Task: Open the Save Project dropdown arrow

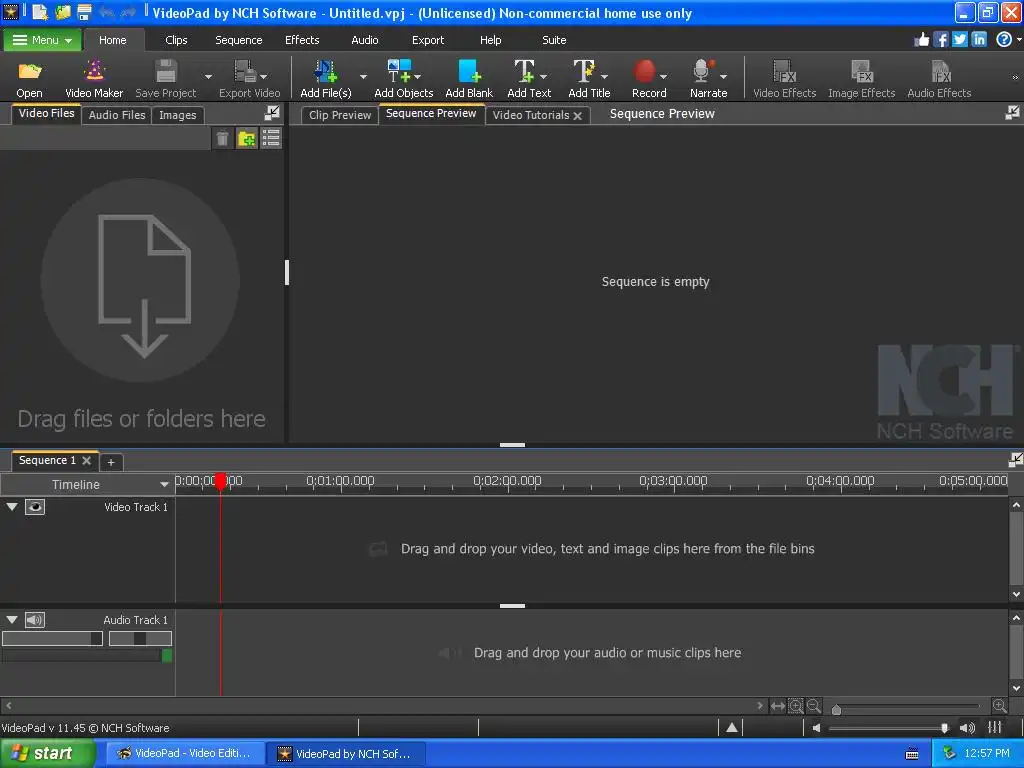Action: click(x=208, y=76)
